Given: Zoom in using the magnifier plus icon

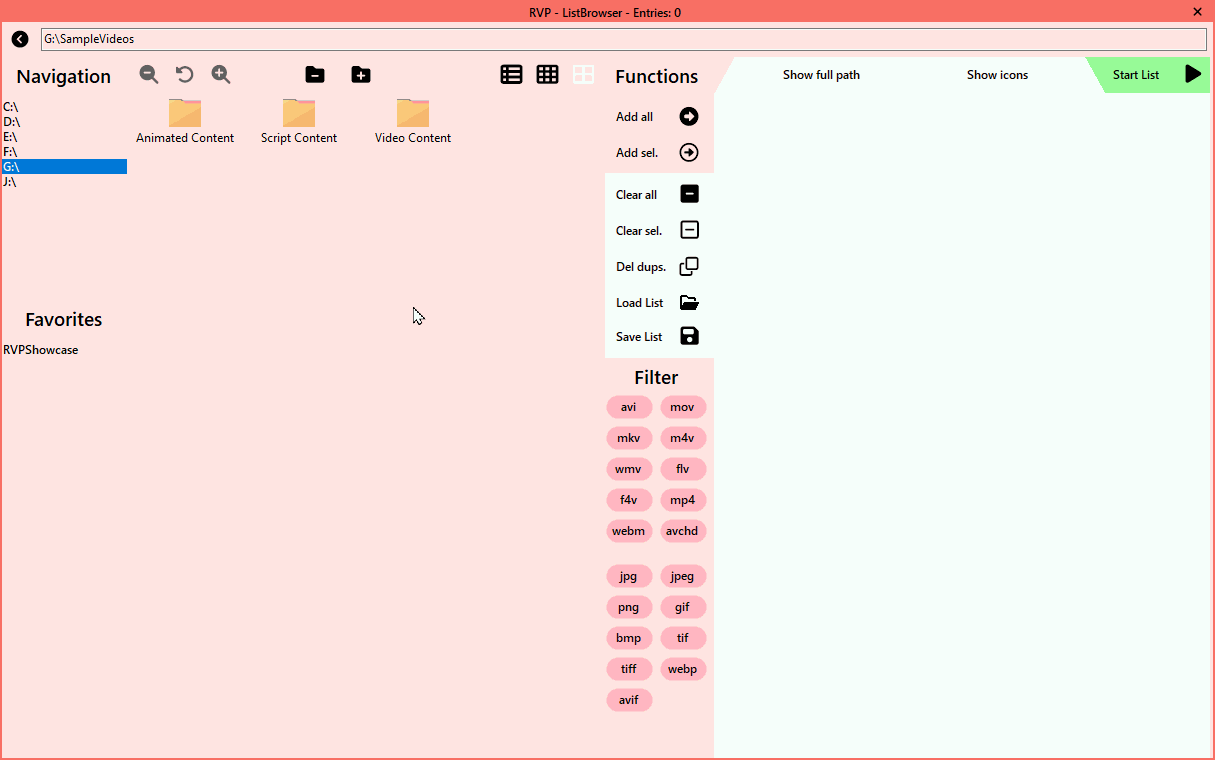Looking at the screenshot, I should point(221,74).
